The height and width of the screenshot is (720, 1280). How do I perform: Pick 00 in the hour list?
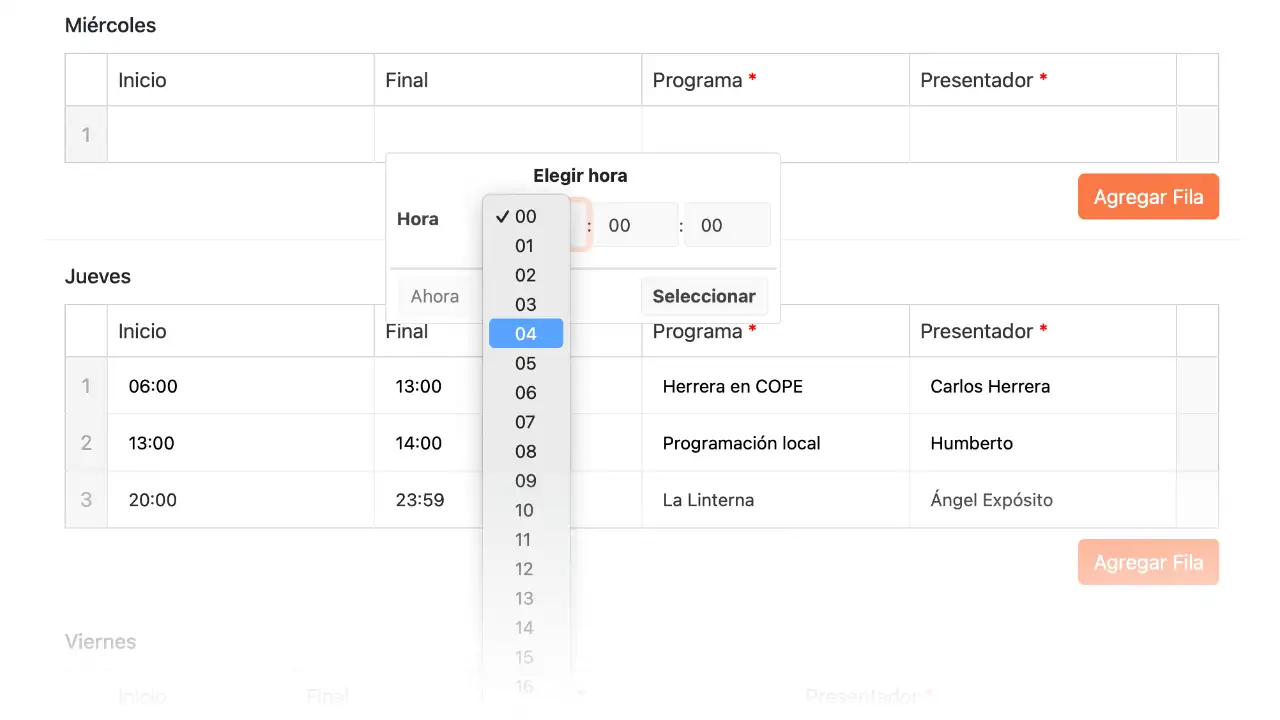coord(526,217)
